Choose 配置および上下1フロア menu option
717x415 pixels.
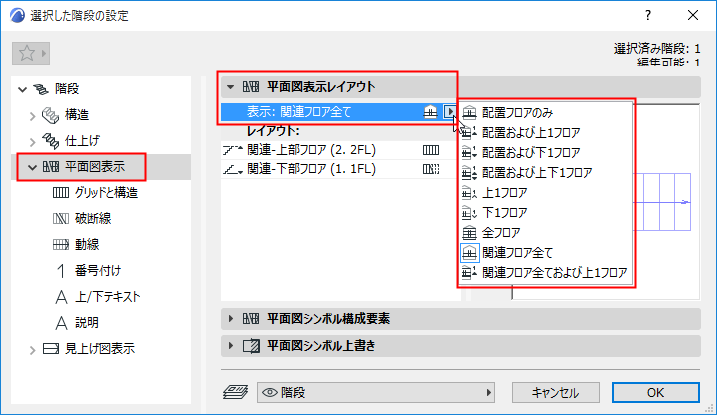tap(546, 173)
